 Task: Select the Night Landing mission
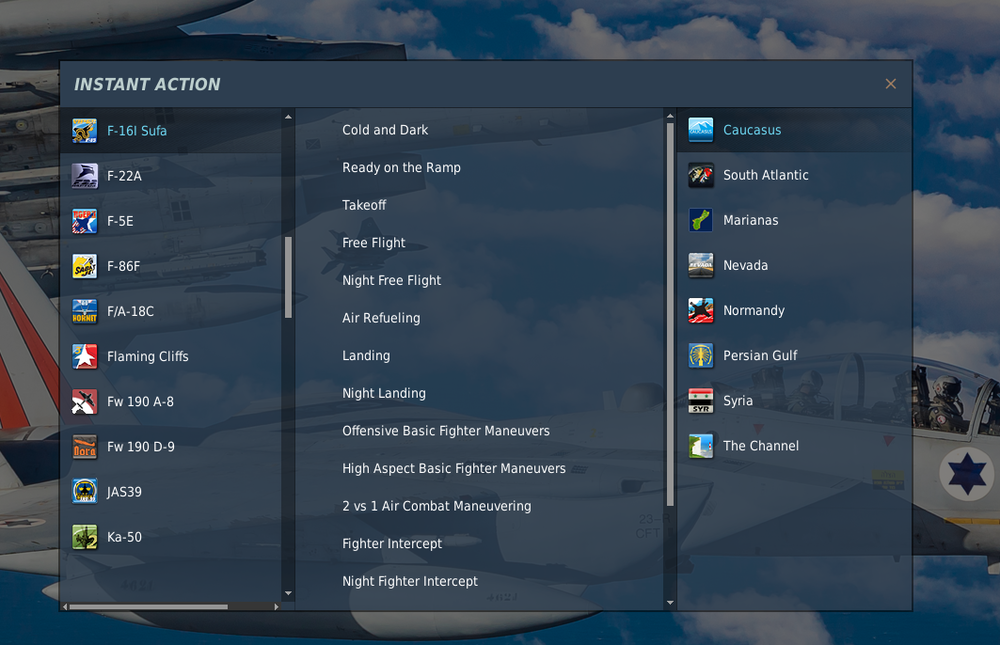[383, 394]
